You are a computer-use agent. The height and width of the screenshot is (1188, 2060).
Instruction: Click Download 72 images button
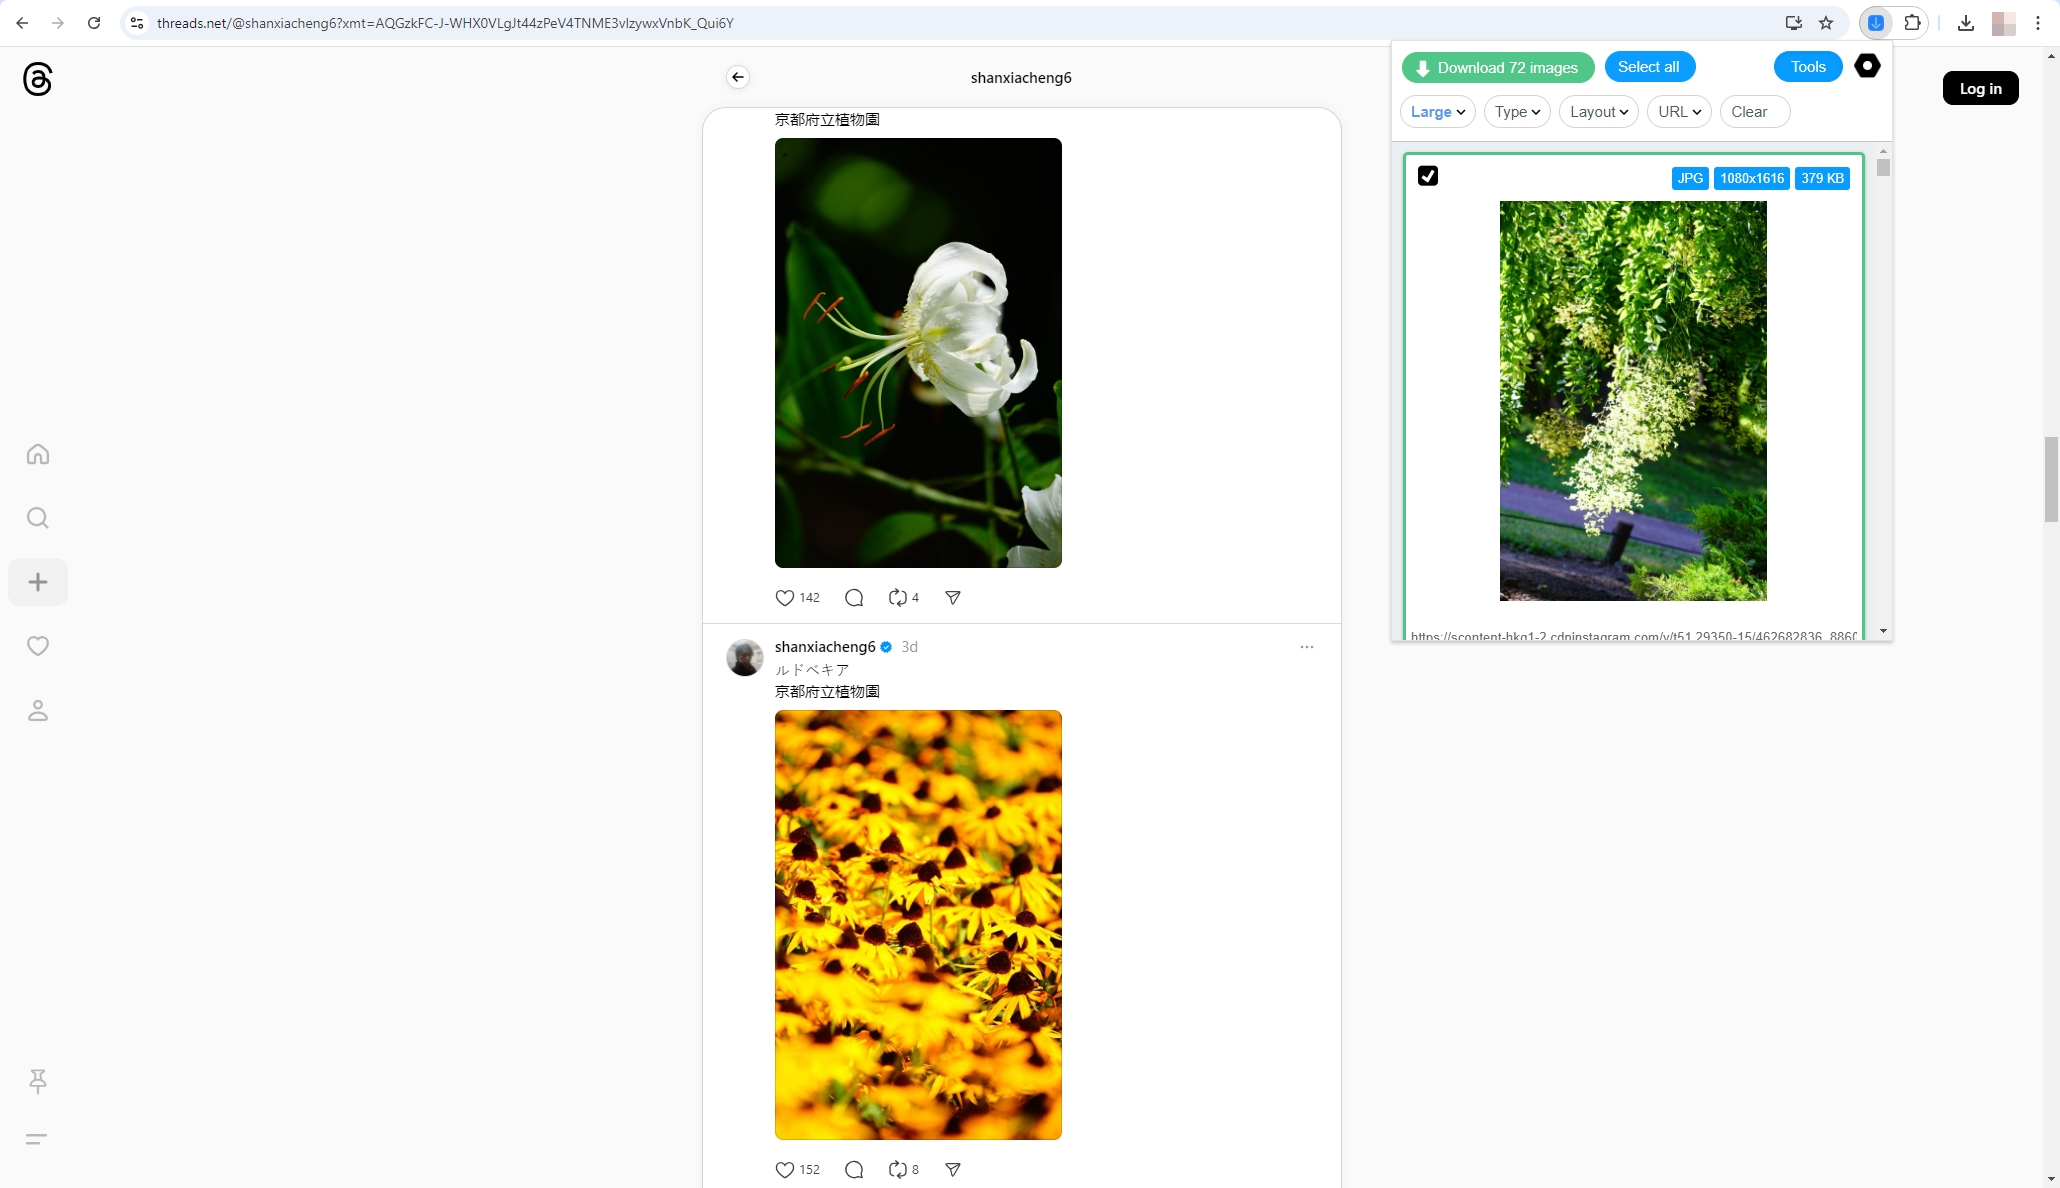point(1498,66)
